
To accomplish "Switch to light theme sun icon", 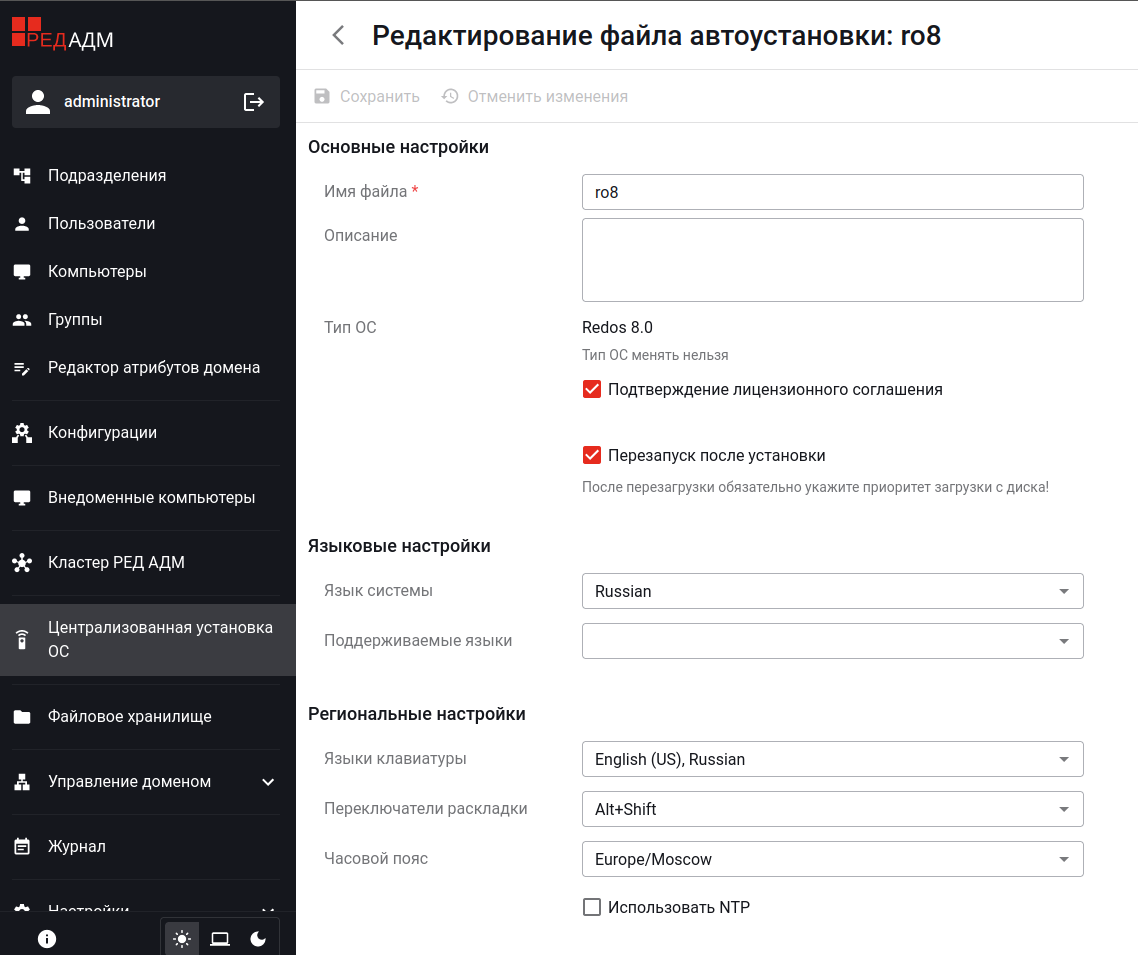I will (182, 938).
